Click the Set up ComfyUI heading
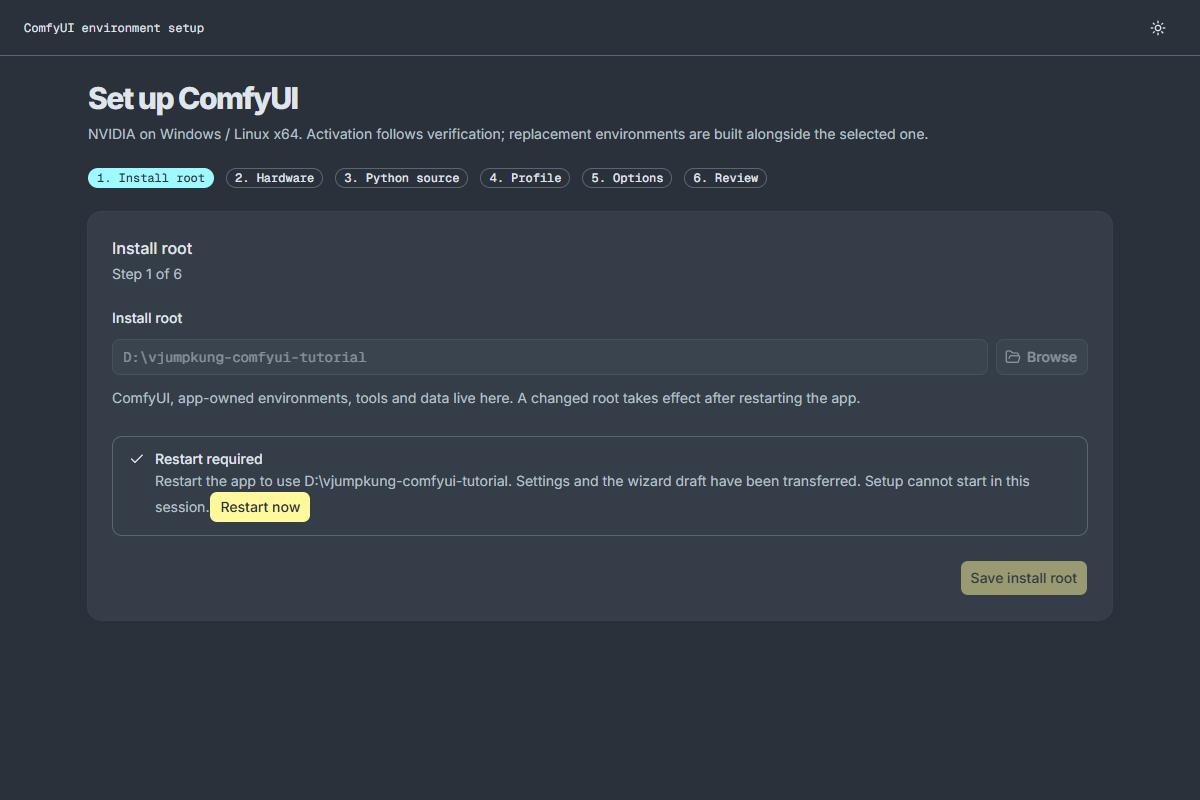The height and width of the screenshot is (800, 1200). (x=193, y=99)
